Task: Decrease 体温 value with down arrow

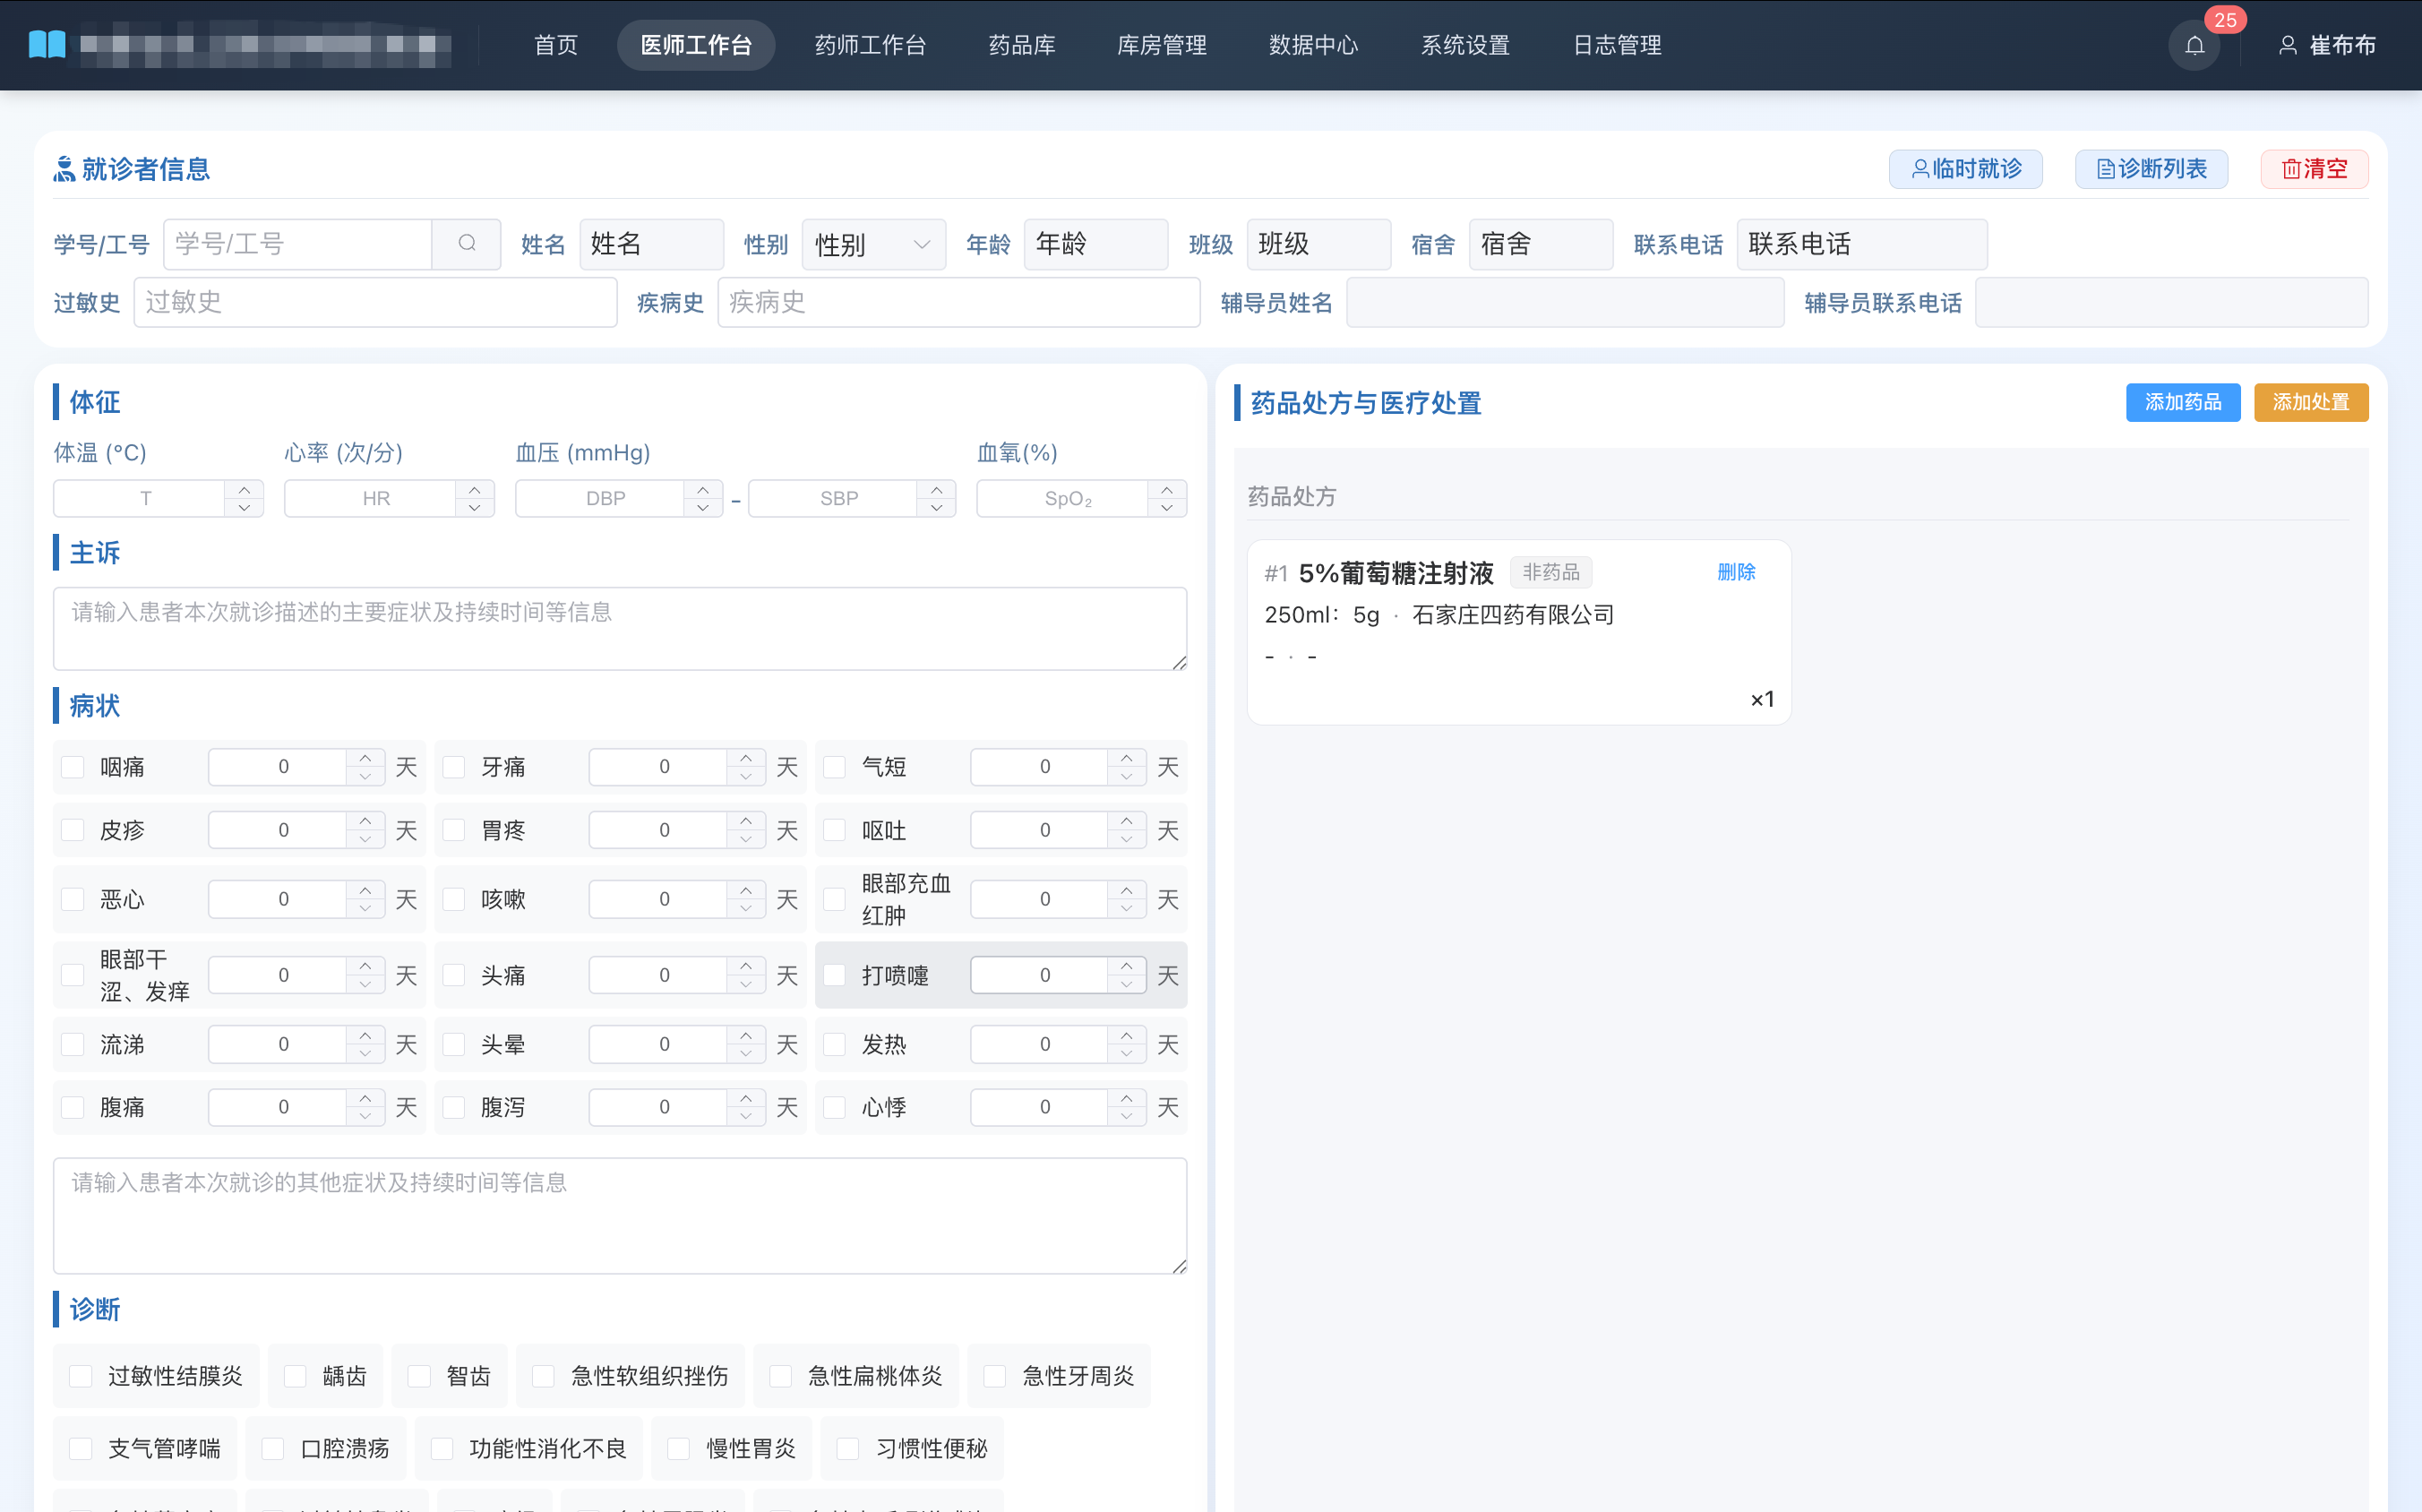Action: pyautogui.click(x=244, y=507)
